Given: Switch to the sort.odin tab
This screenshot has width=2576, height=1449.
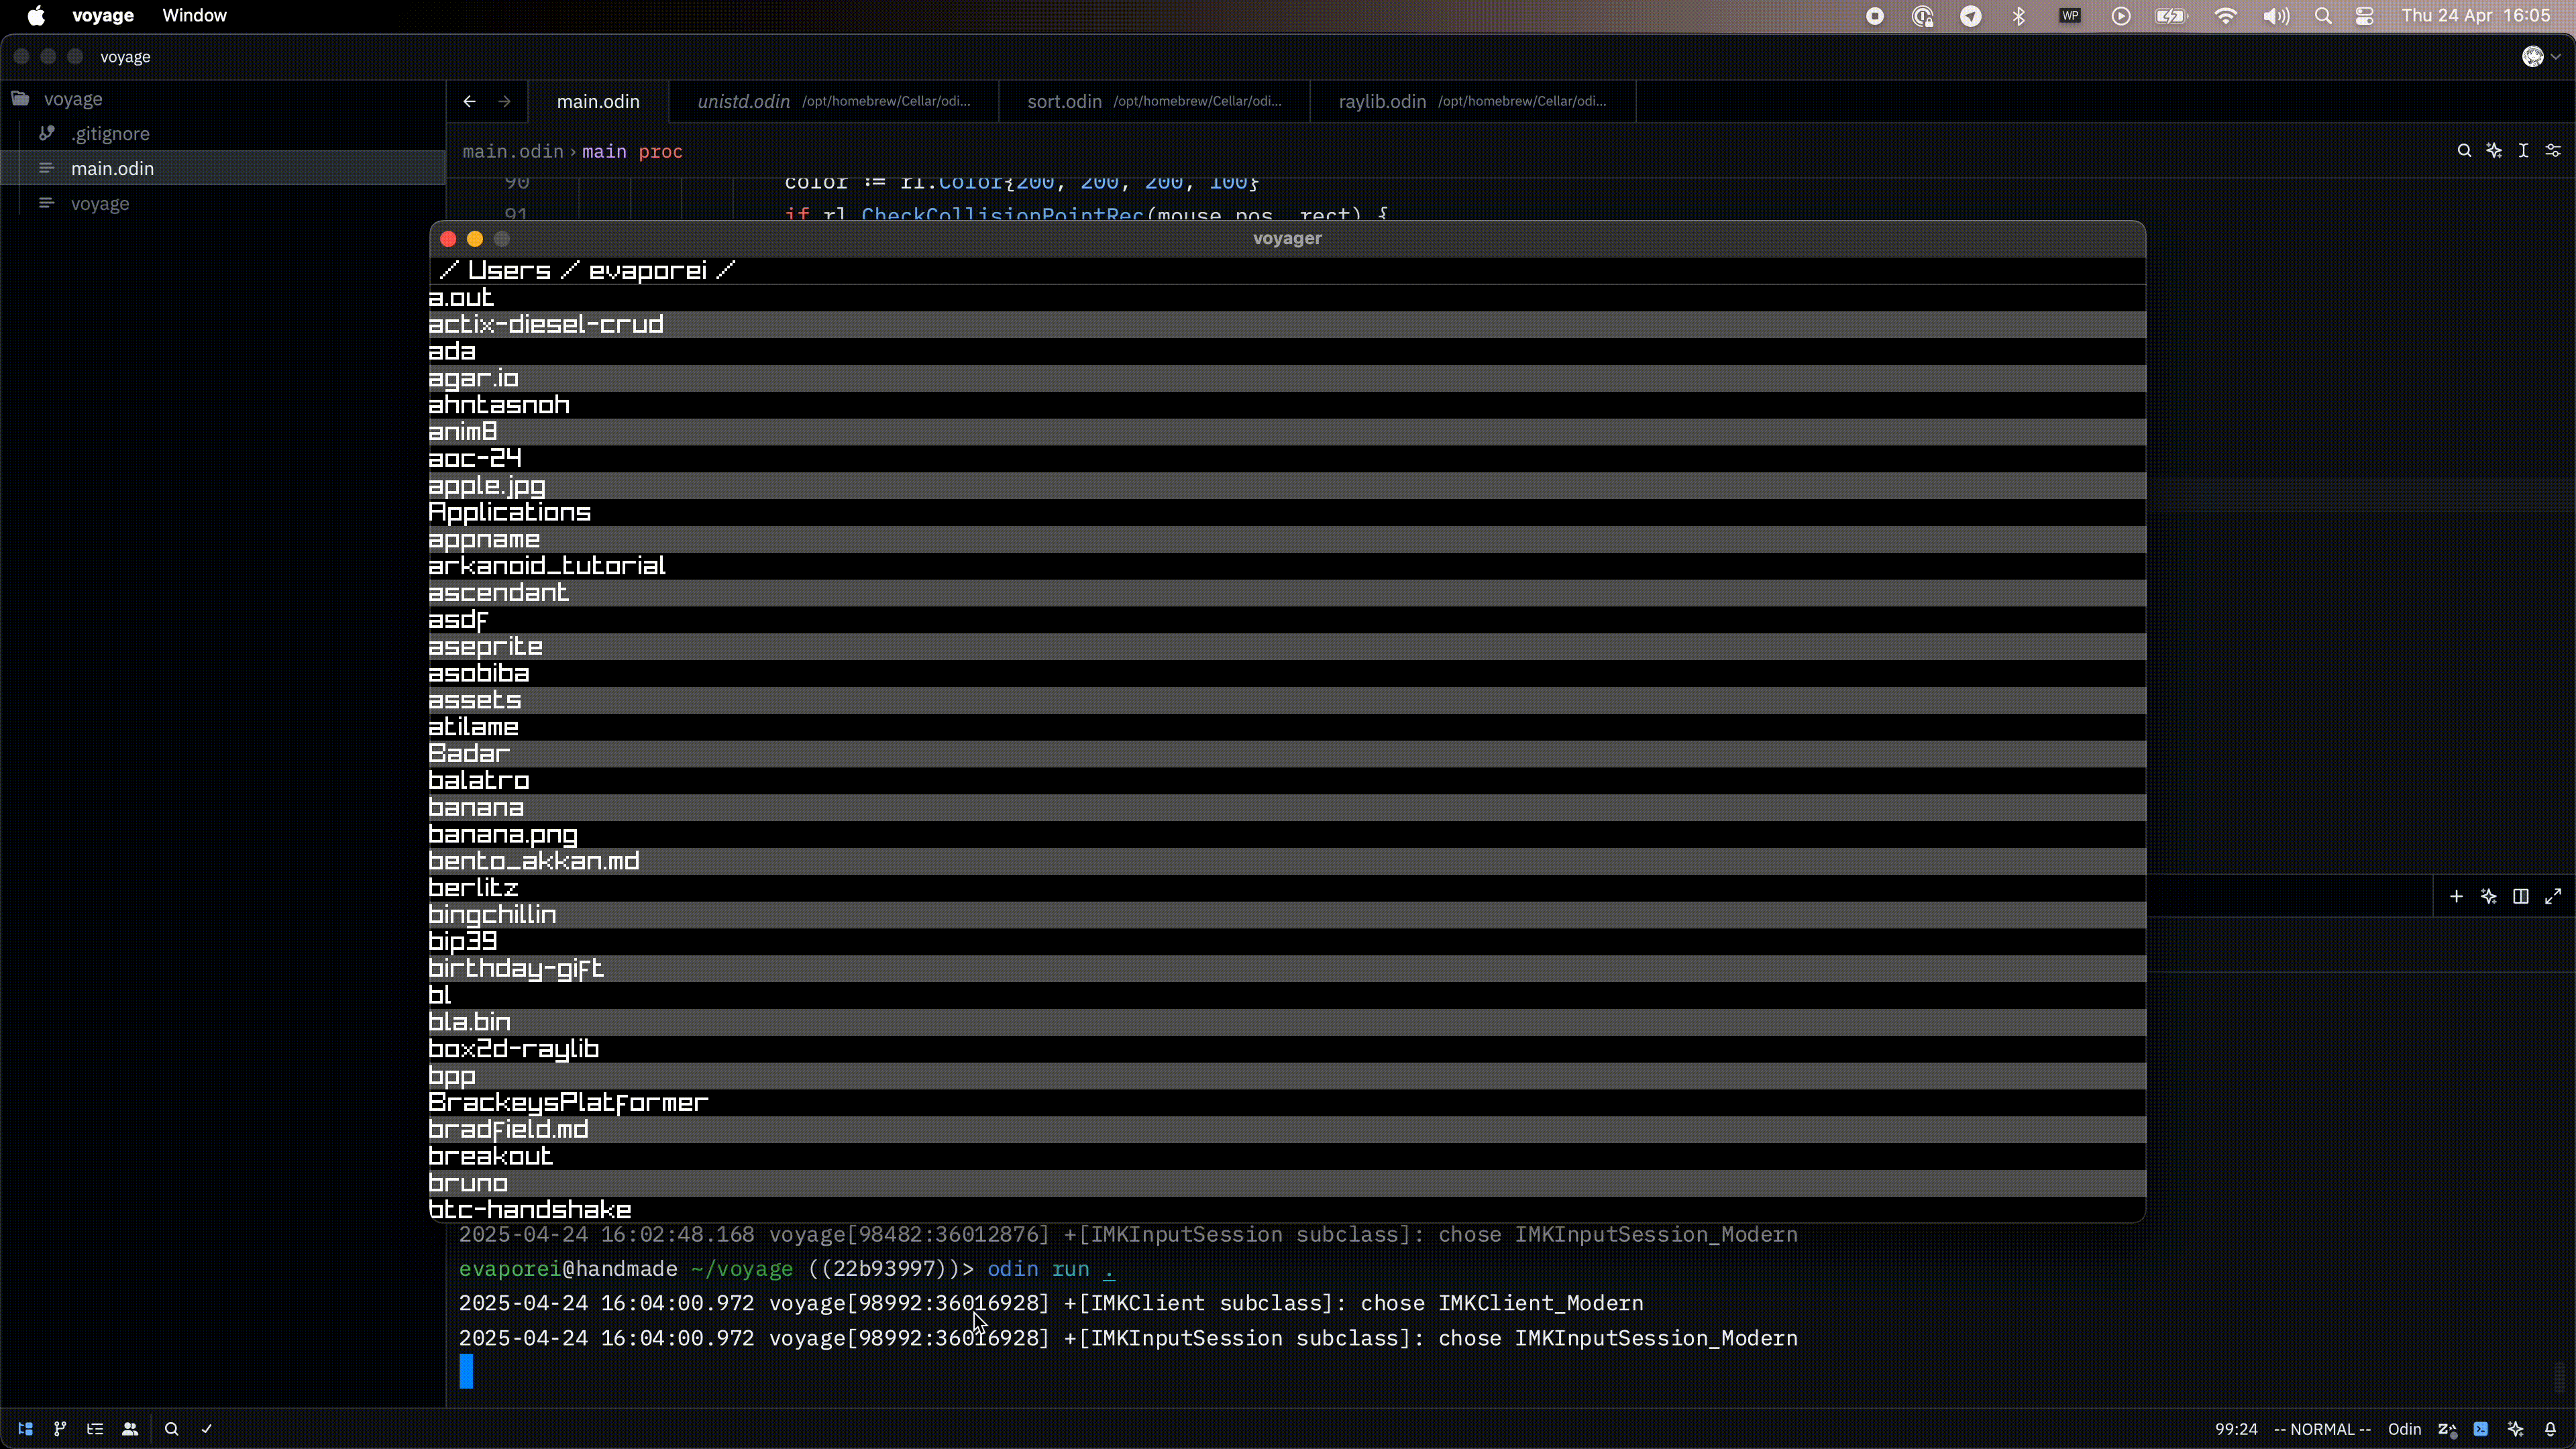Looking at the screenshot, I should pos(1154,101).
